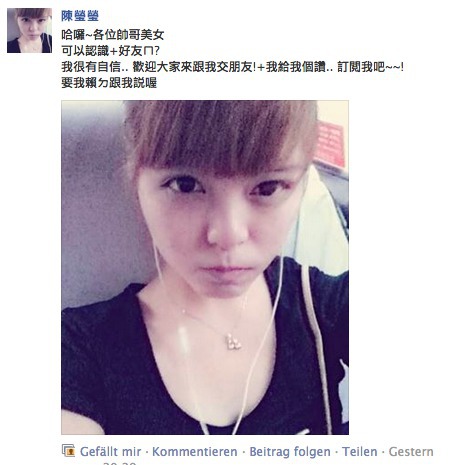Follow the post with Beitrag folgen

click(290, 452)
